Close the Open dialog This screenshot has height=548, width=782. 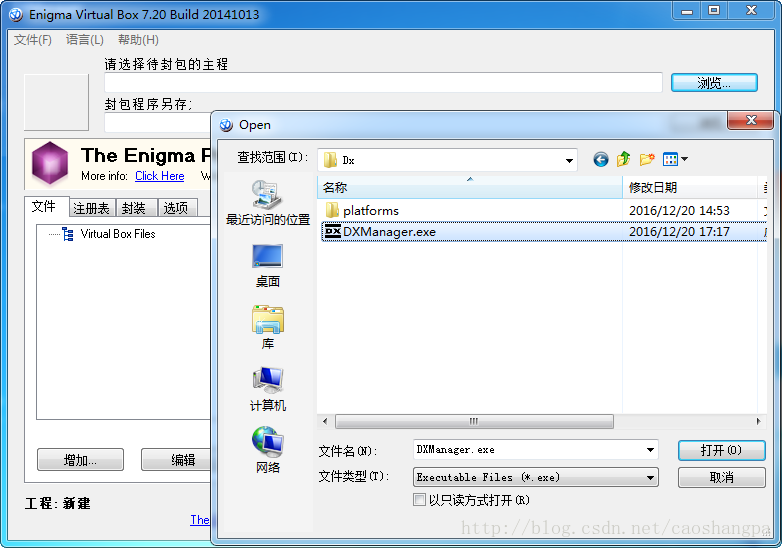point(750,120)
